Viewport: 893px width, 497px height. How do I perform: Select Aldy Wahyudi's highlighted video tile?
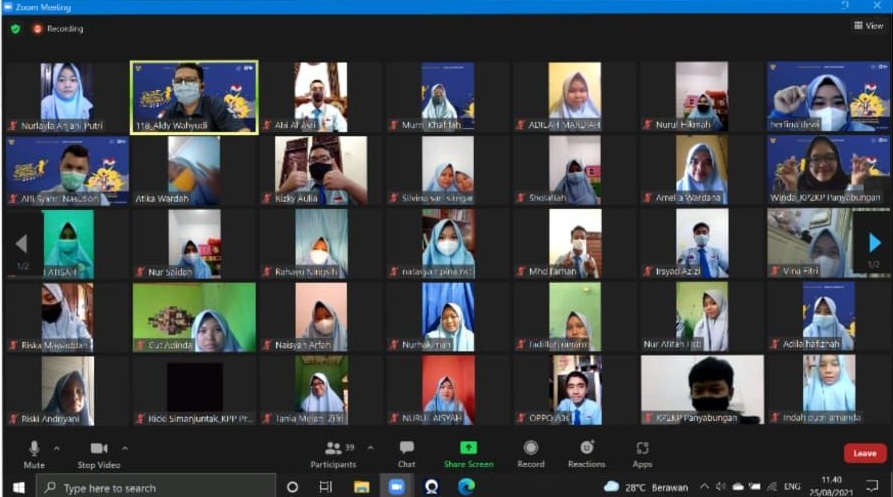pos(194,96)
